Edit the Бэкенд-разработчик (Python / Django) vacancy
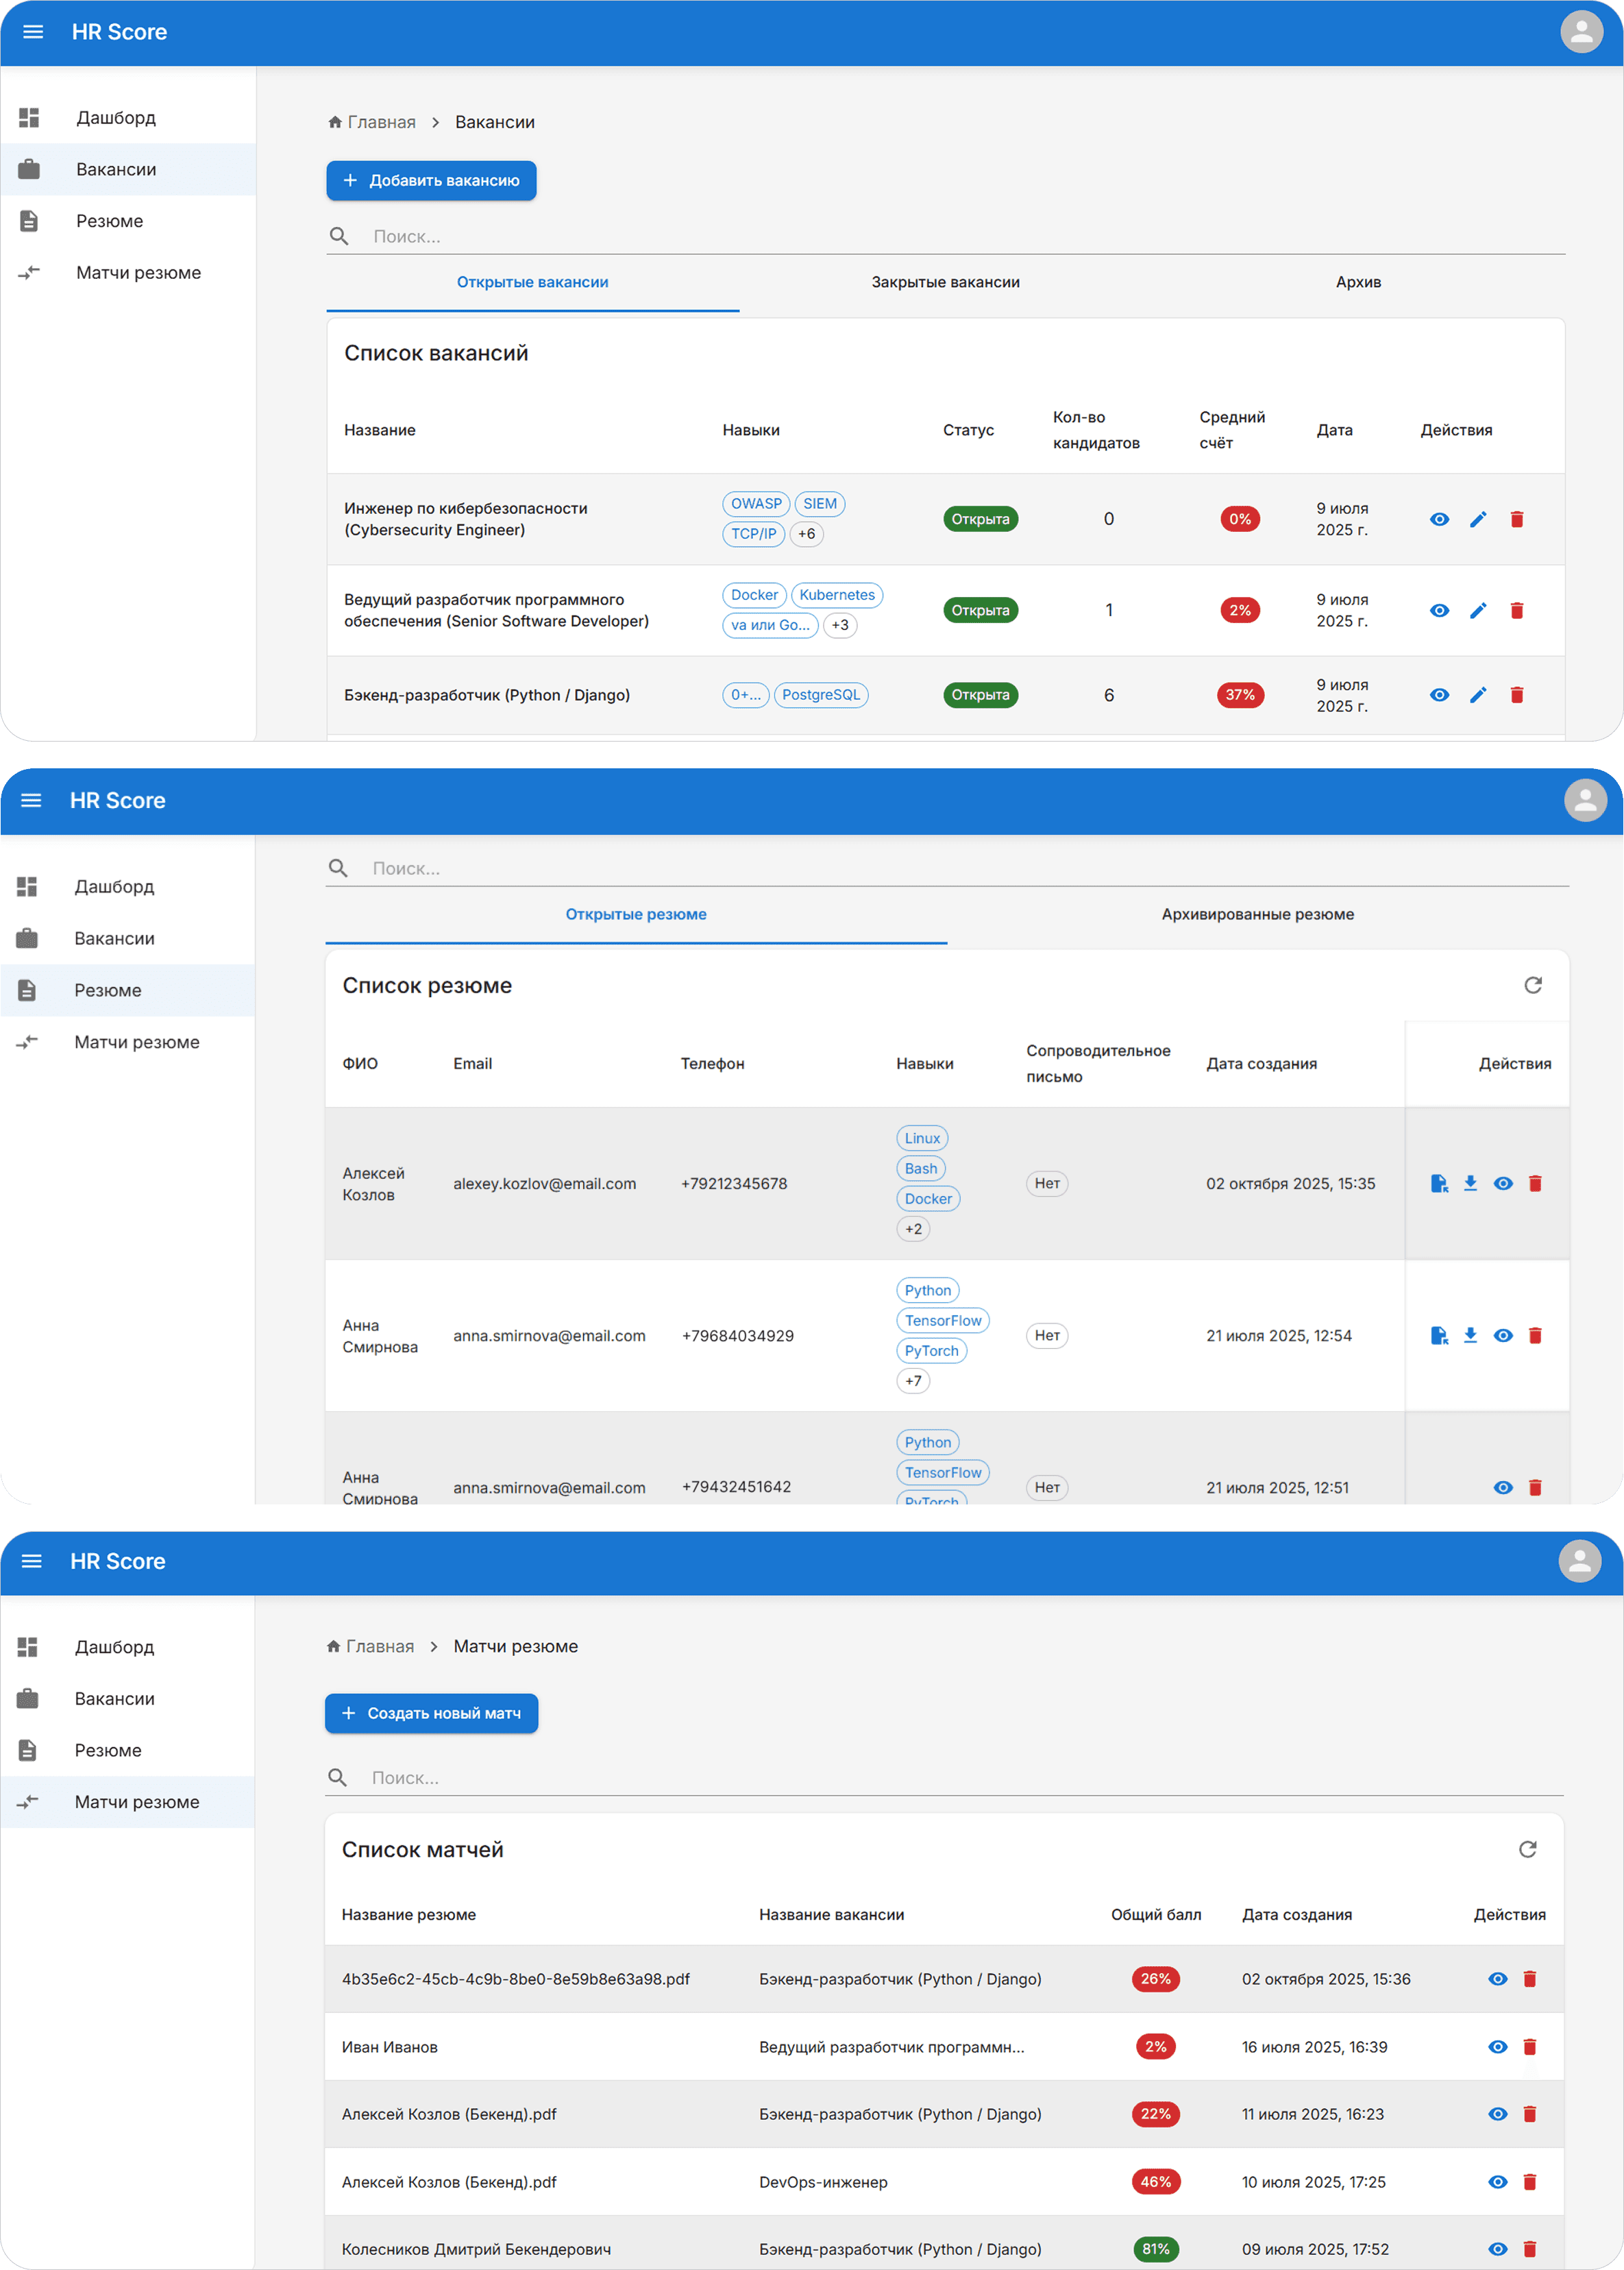1624x2270 pixels. (1478, 695)
